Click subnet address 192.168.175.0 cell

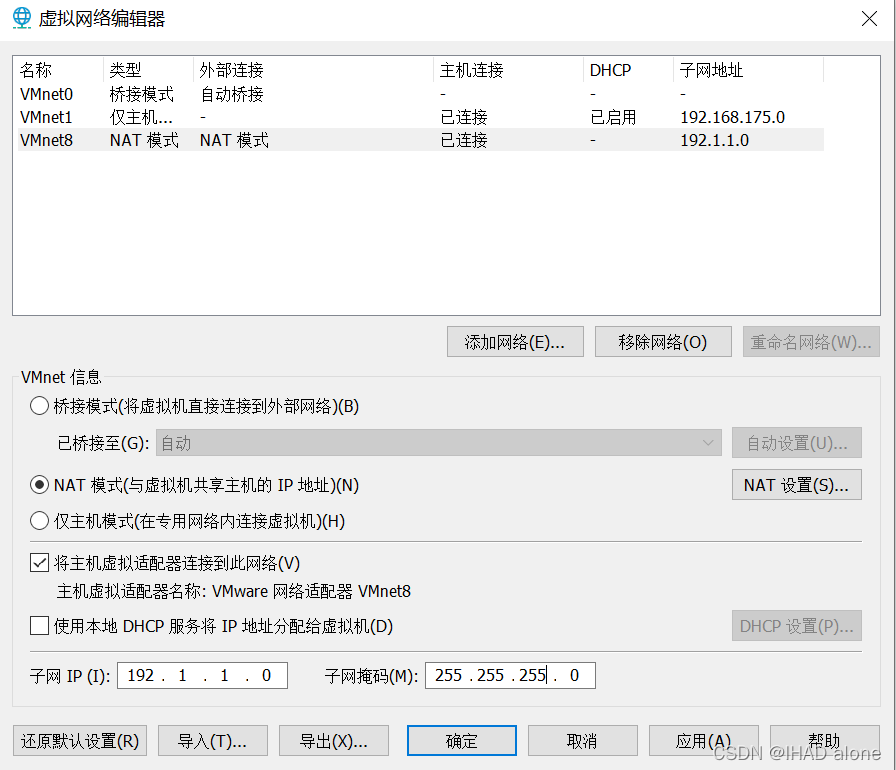[733, 117]
